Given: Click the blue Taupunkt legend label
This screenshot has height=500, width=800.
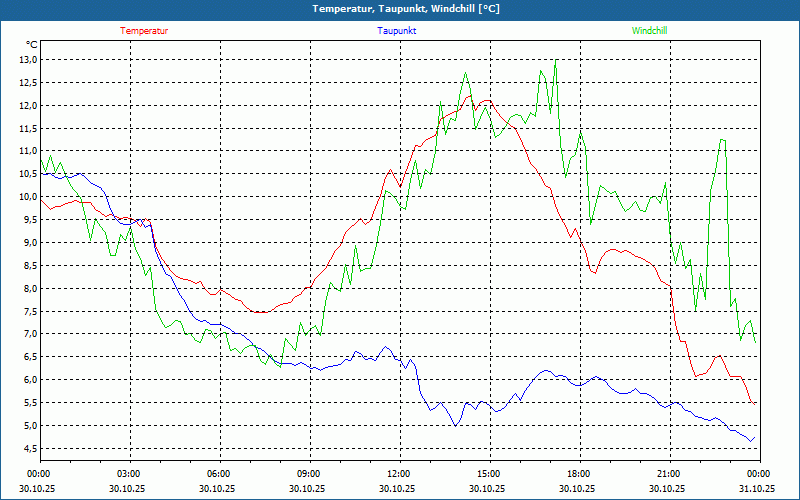Looking at the screenshot, I should click(x=397, y=31).
